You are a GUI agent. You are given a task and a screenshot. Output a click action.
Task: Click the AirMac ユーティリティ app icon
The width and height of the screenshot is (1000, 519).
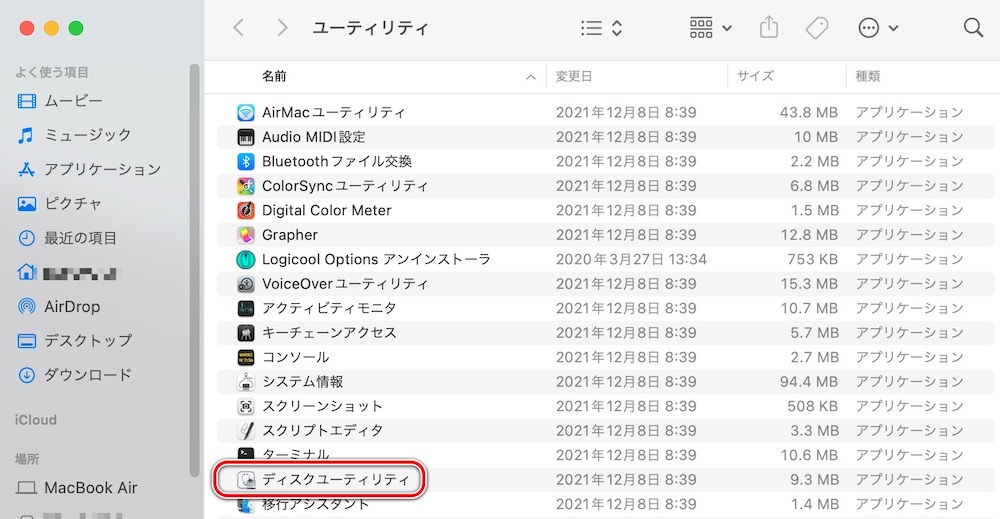pyautogui.click(x=246, y=113)
